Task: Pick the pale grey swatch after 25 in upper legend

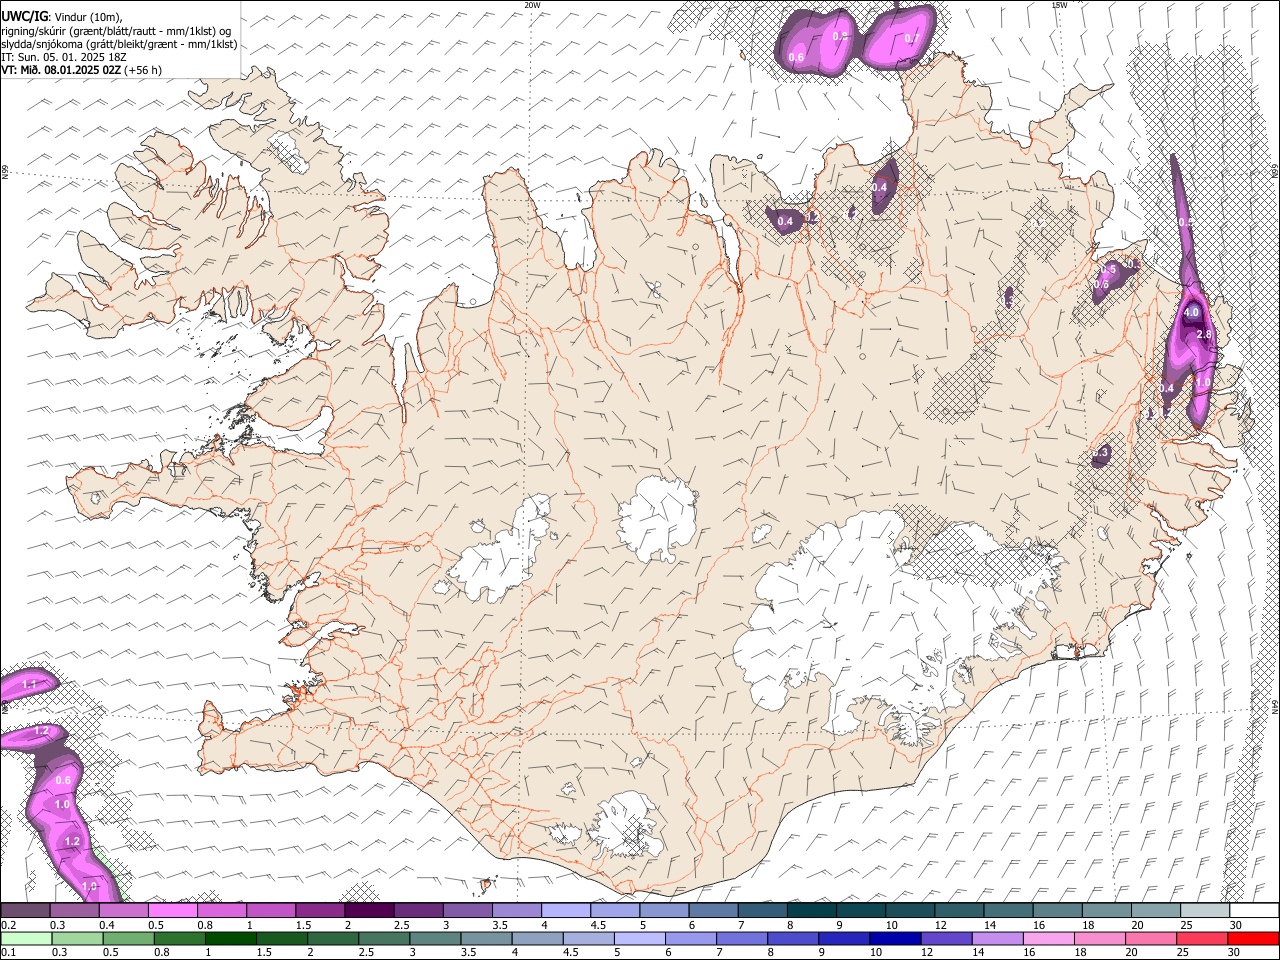Action: coord(1204,910)
